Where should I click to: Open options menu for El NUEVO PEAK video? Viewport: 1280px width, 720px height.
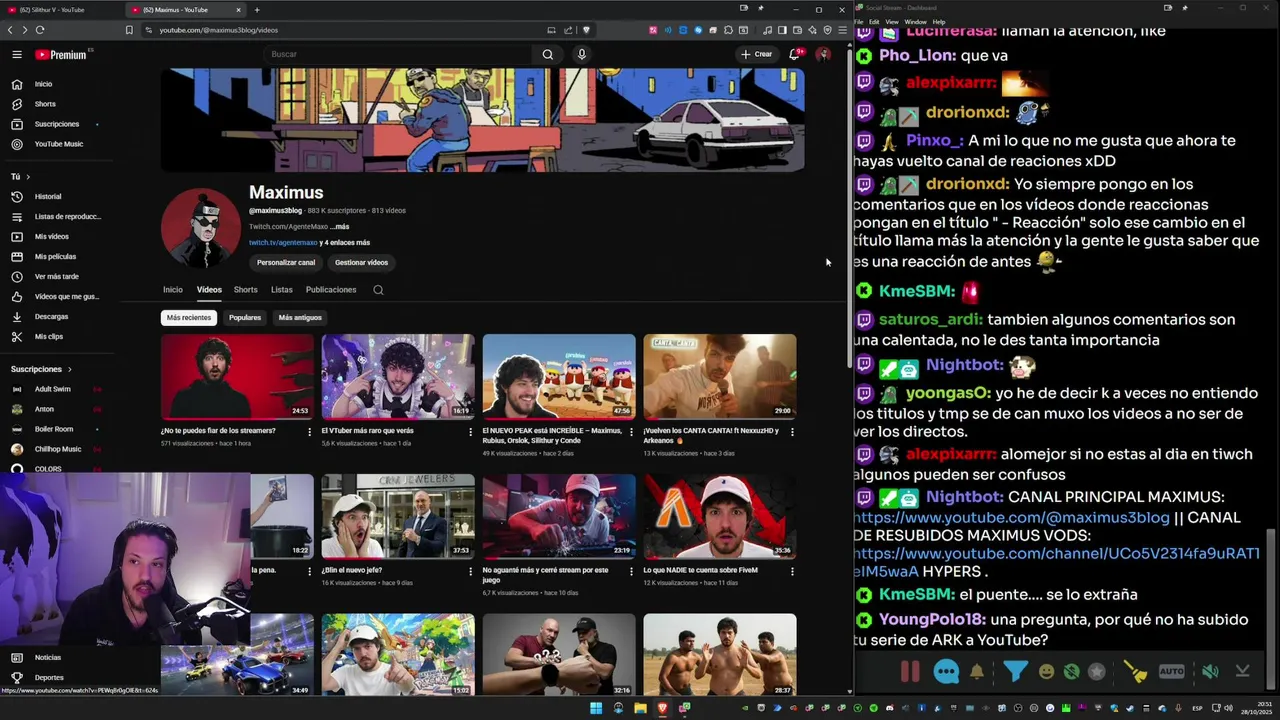coord(631,432)
